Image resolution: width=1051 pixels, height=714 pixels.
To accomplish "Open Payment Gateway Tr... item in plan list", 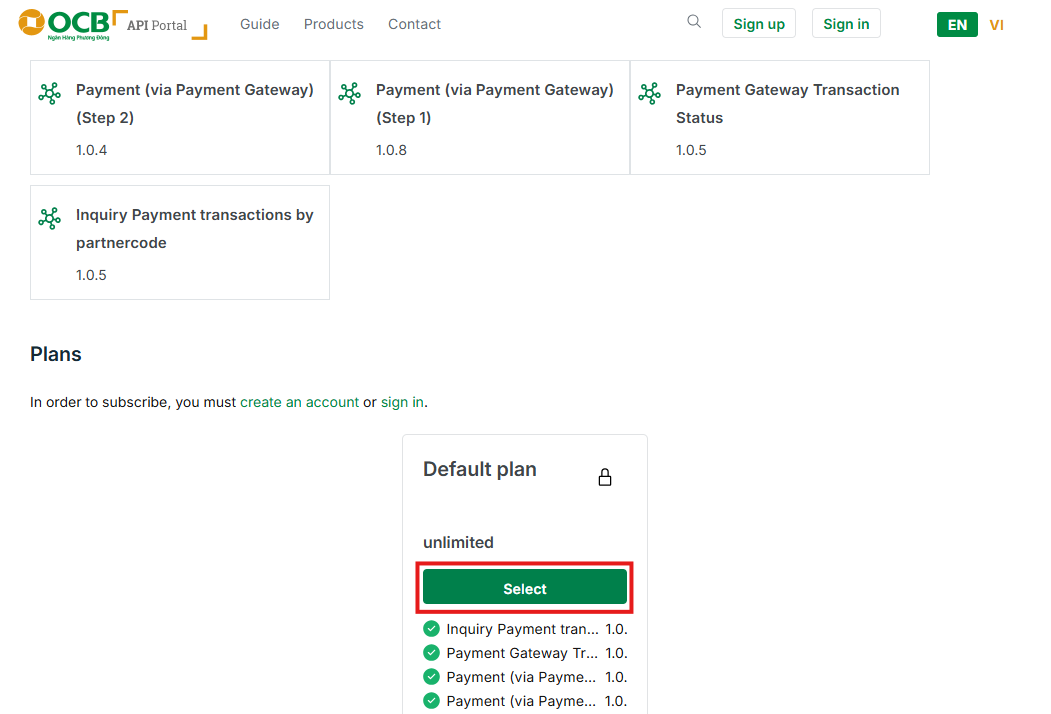I will [x=522, y=653].
